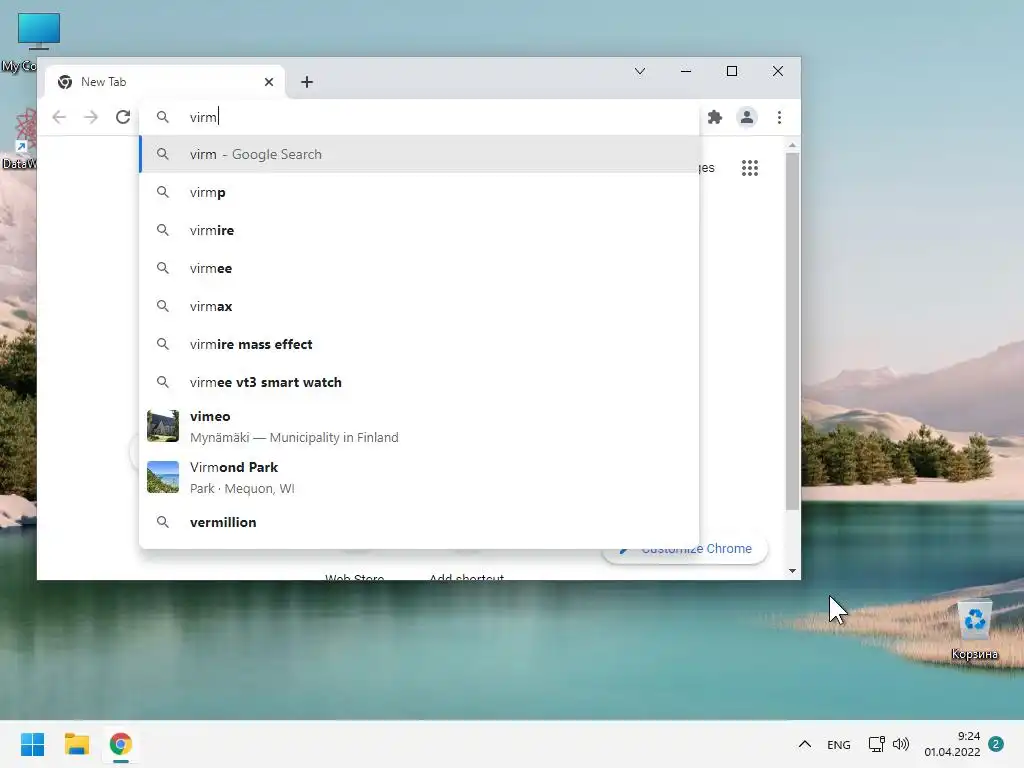The width and height of the screenshot is (1024, 768).
Task: Select 'virmee vt3 smart watch' suggestion
Action: (x=419, y=381)
